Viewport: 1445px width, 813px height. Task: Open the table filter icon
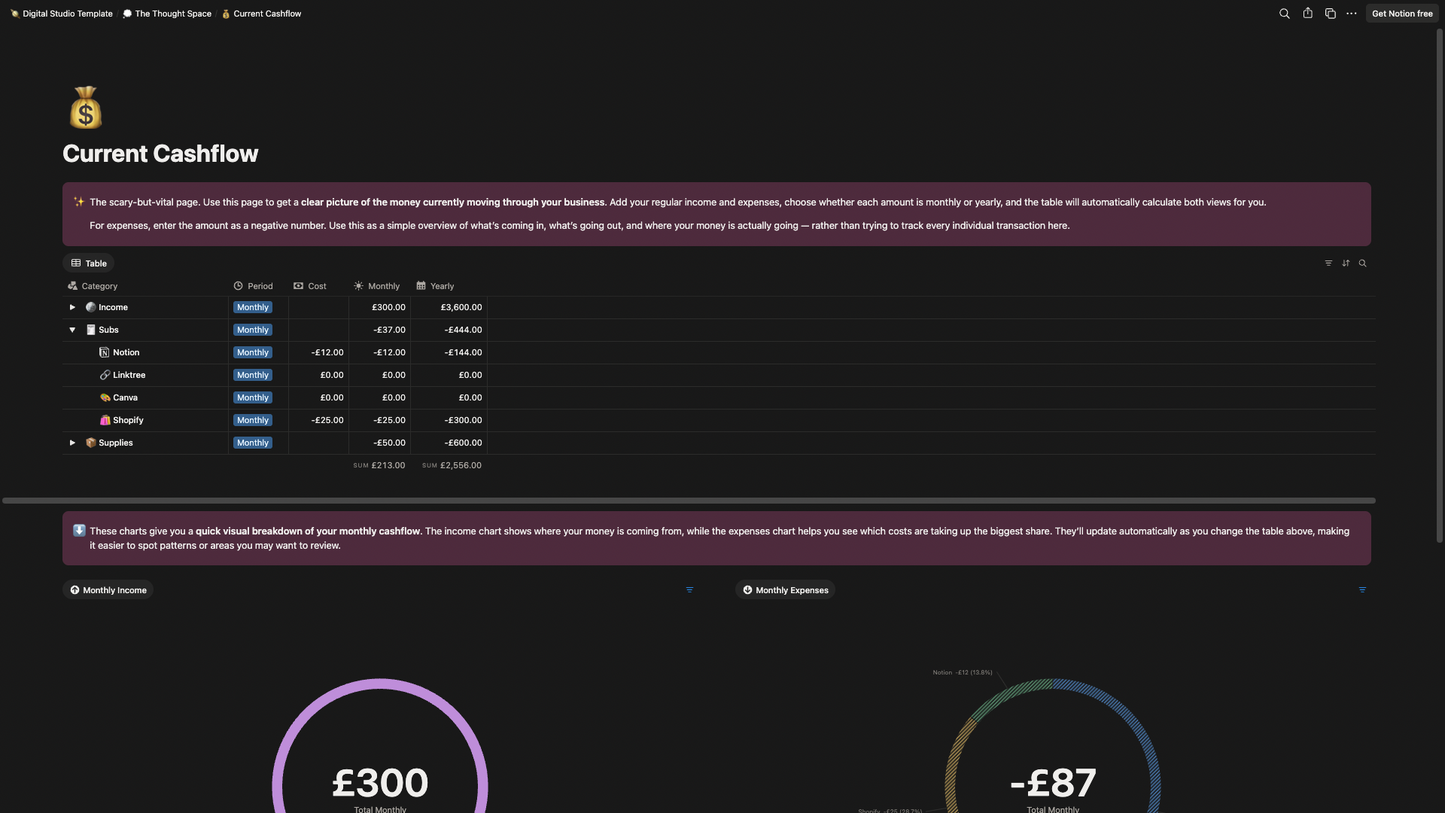tap(1328, 263)
